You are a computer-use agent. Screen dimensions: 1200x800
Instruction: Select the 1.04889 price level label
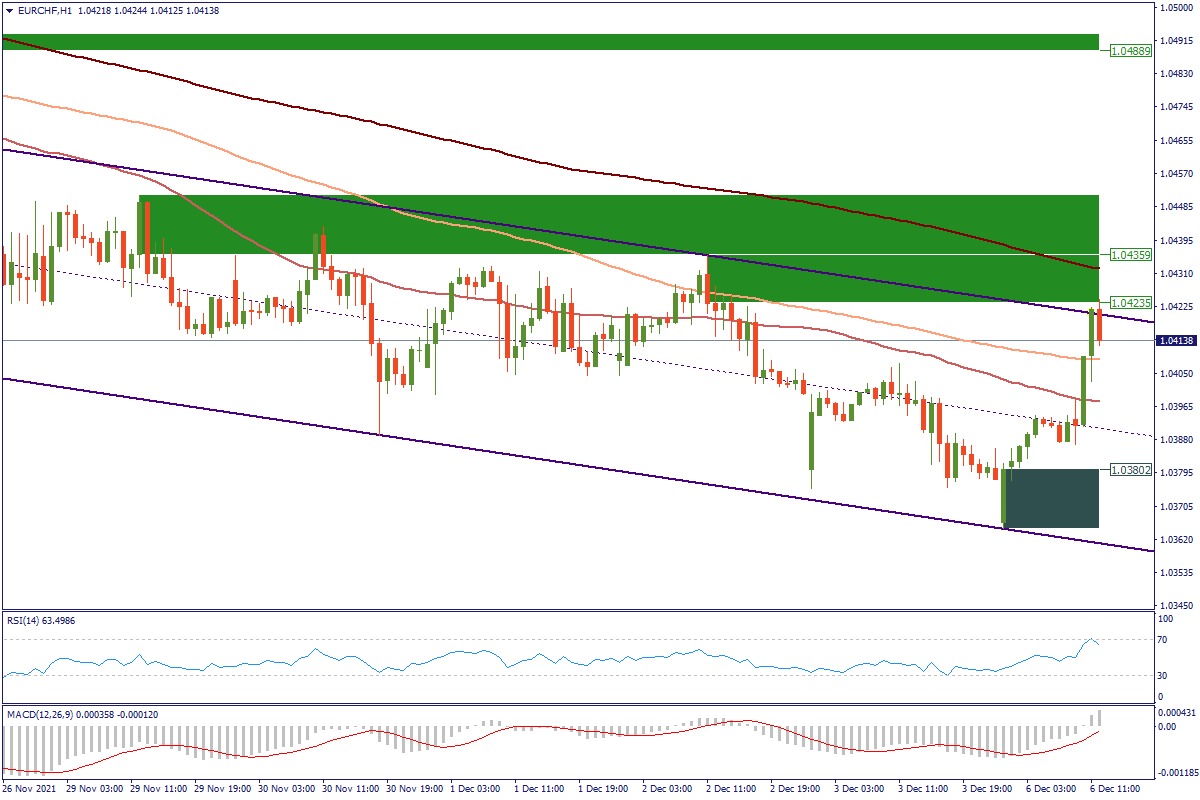1131,49
